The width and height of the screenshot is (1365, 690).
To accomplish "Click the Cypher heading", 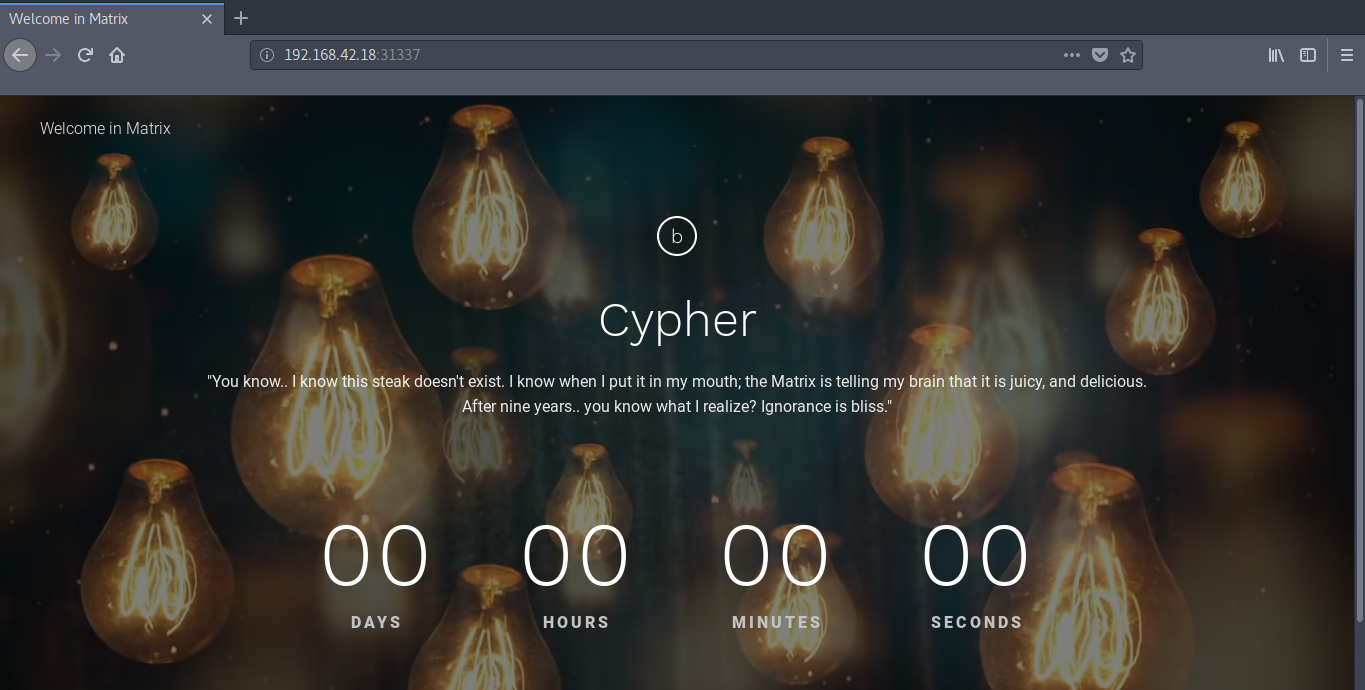I will (677, 321).
